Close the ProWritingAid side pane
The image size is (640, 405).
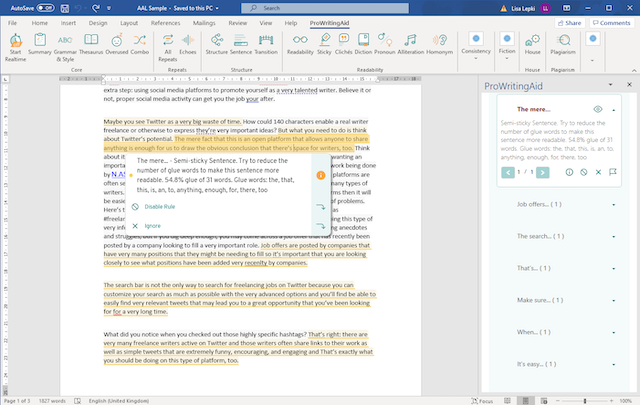[629, 85]
